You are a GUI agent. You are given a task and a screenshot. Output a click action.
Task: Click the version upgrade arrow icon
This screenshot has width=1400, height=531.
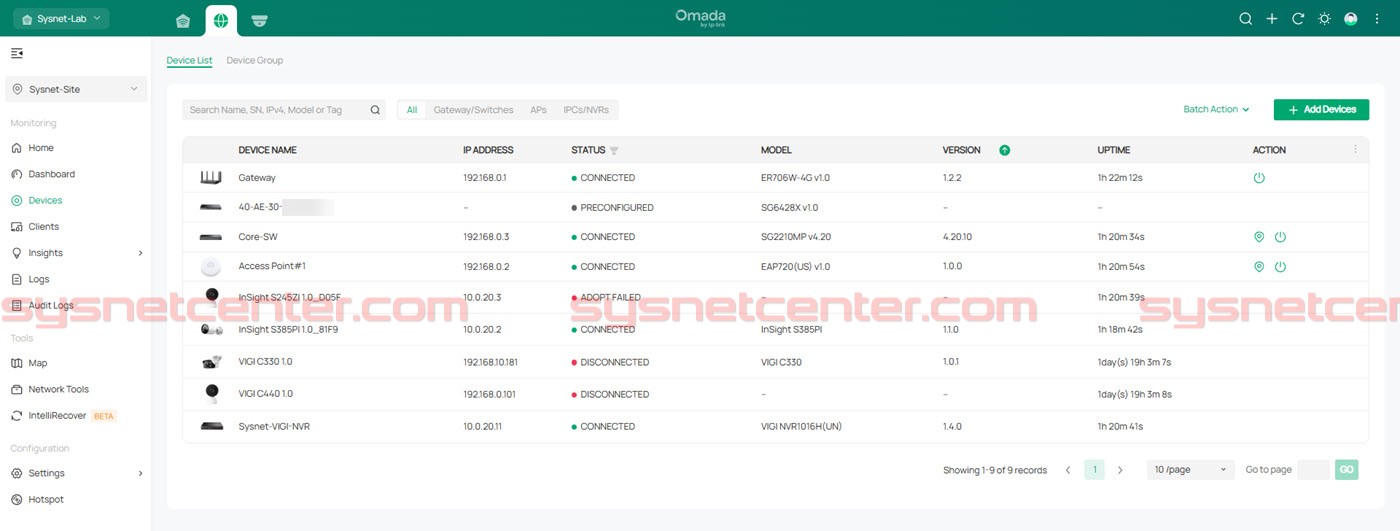[x=1004, y=150]
